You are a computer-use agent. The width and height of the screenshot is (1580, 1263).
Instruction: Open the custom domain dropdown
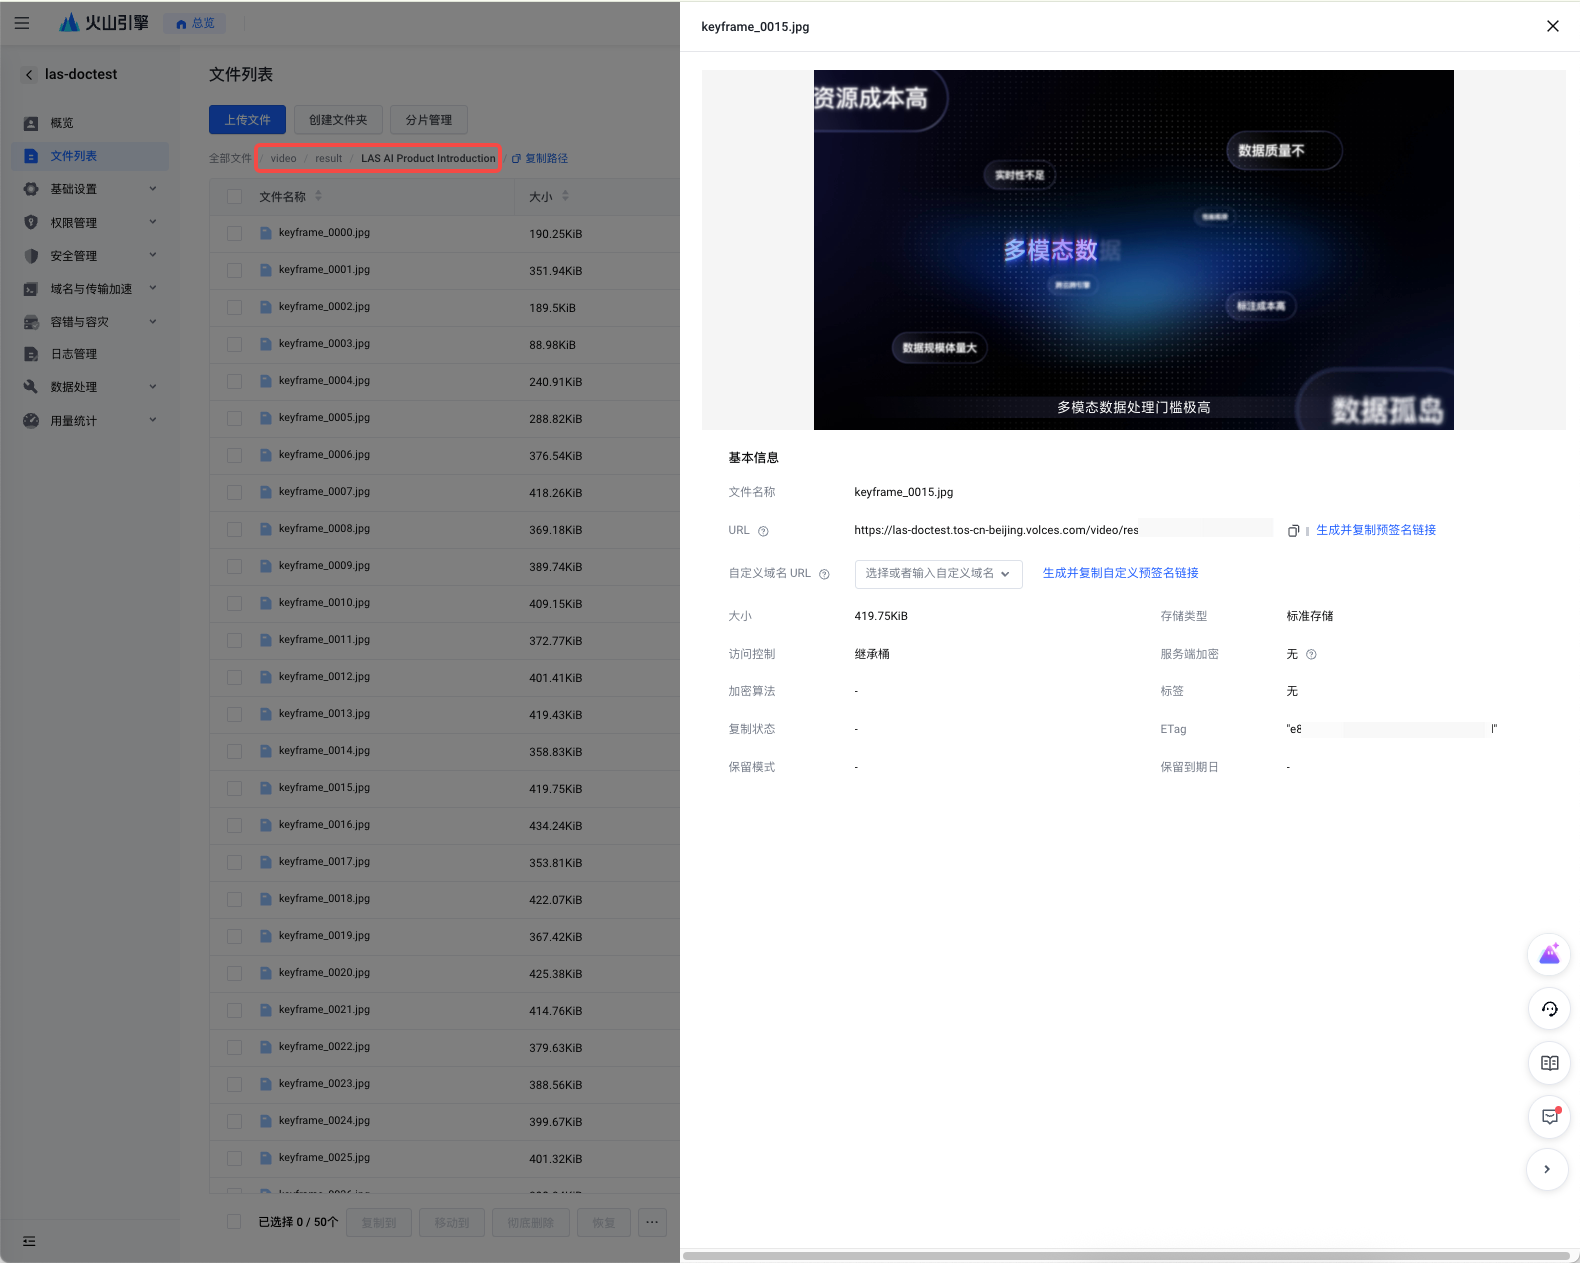(x=938, y=574)
